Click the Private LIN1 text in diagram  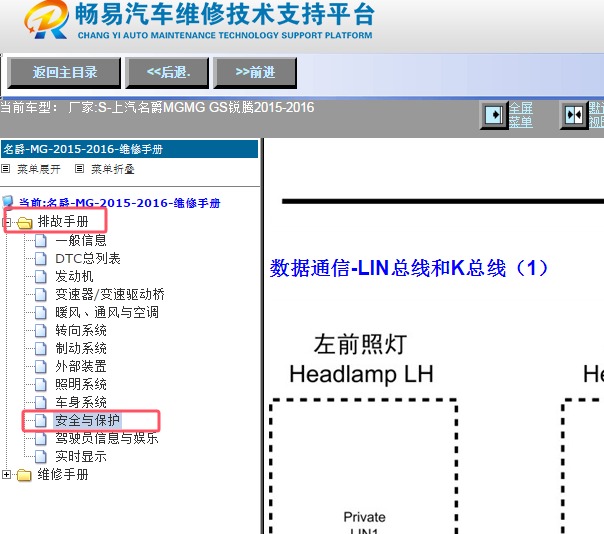click(x=364, y=522)
